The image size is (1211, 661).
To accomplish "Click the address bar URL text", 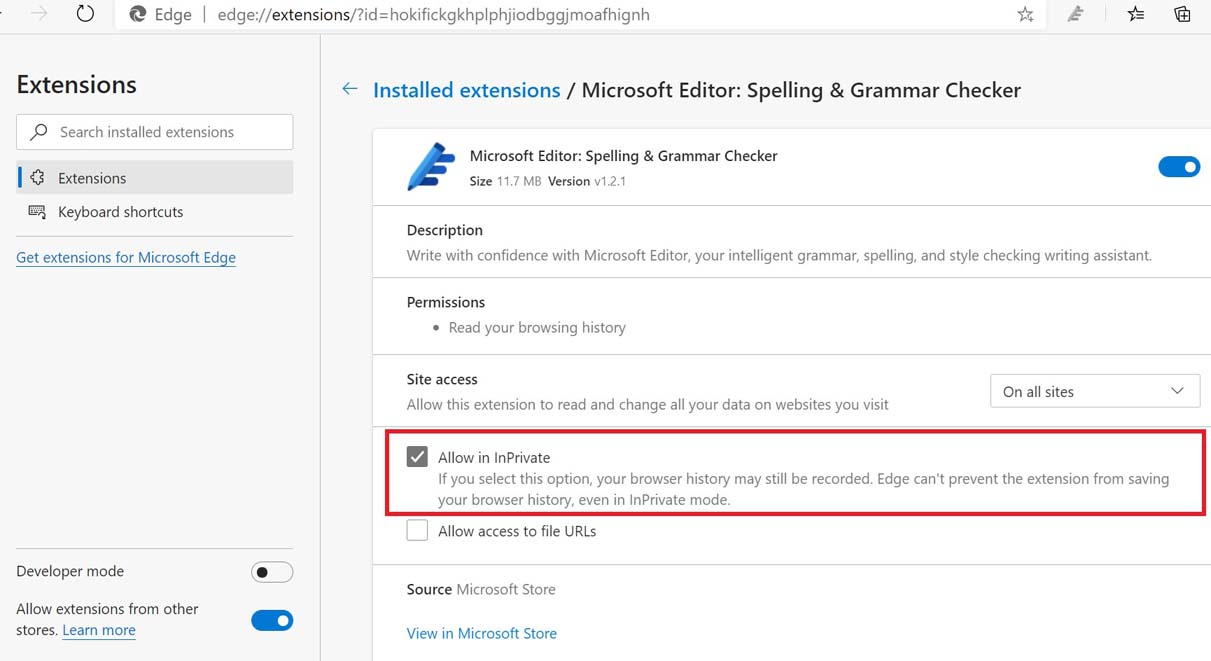I will pyautogui.click(x=434, y=14).
